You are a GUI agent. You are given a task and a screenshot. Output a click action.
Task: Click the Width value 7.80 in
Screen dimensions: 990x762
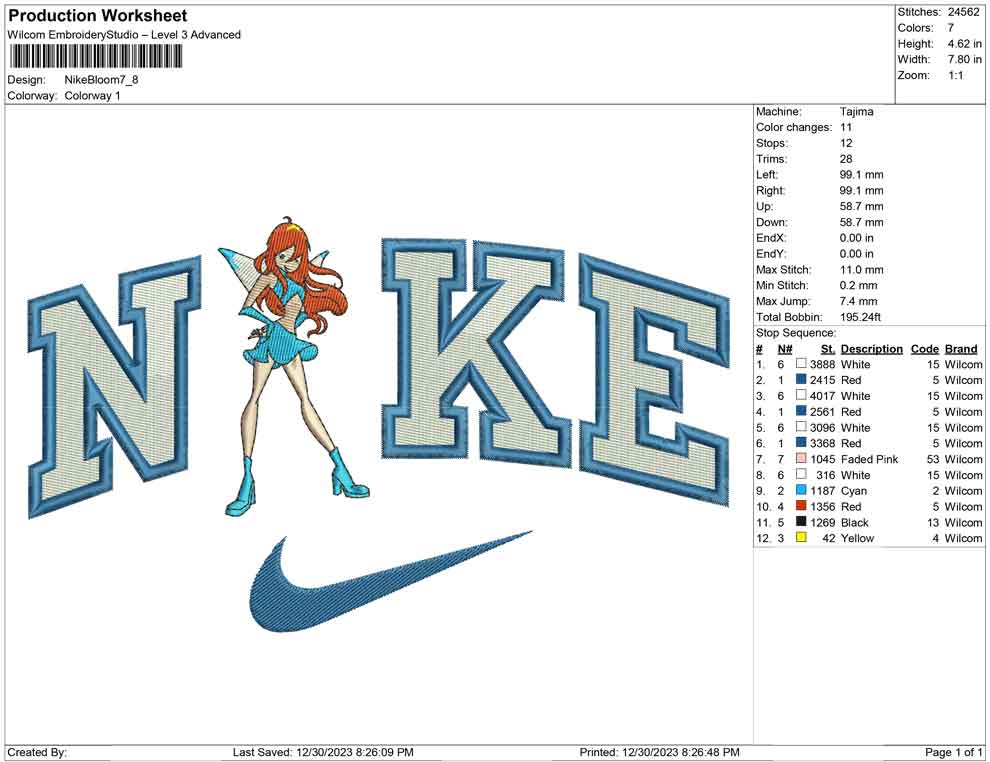pyautogui.click(x=964, y=59)
